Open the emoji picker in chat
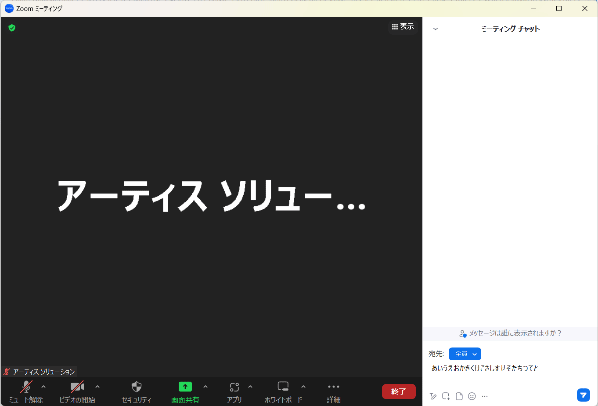Viewport: 598px width, 406px height. tap(472, 396)
